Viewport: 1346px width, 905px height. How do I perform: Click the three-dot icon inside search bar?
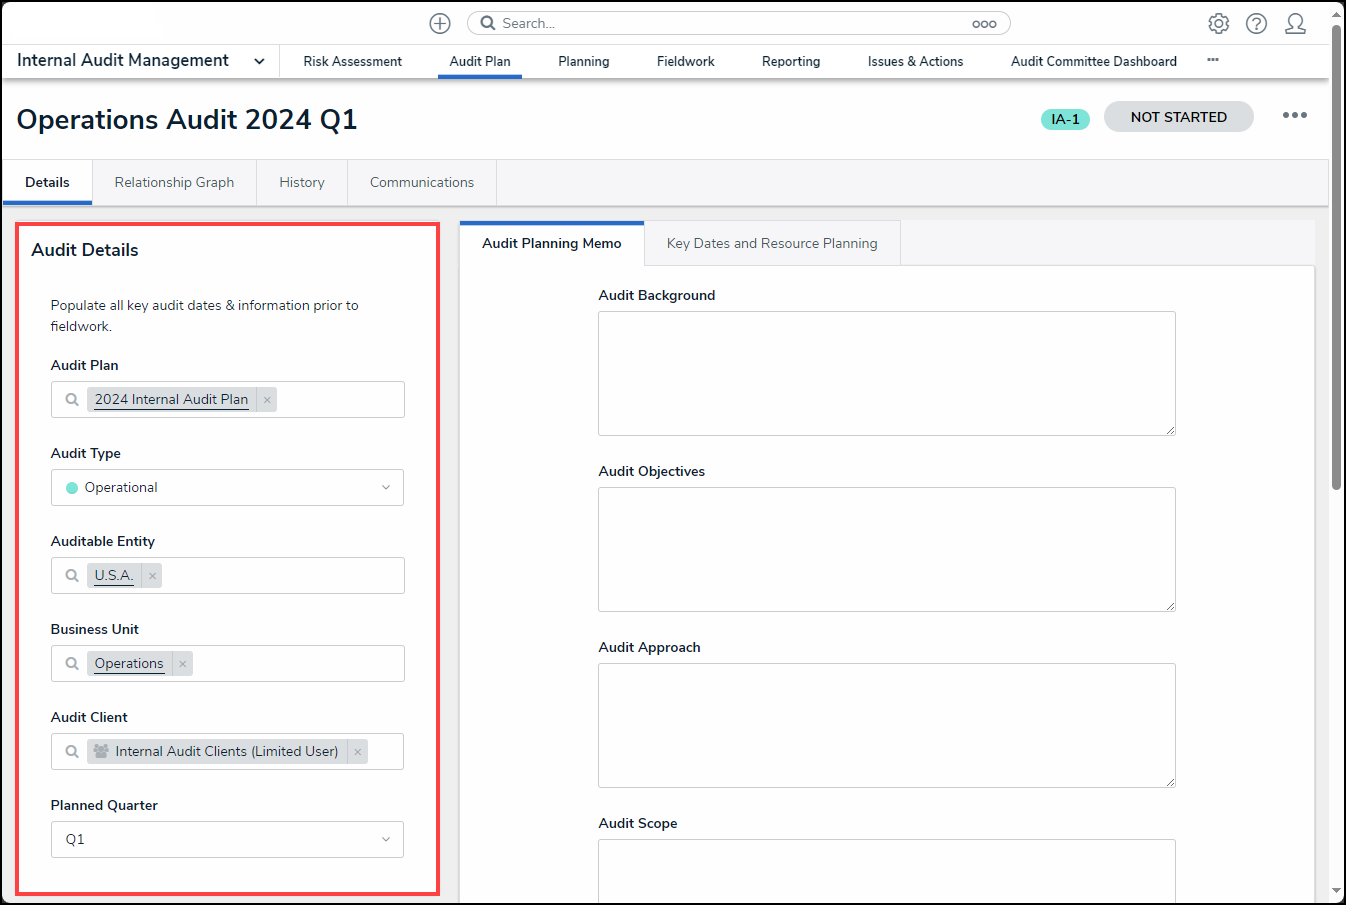[x=984, y=24]
